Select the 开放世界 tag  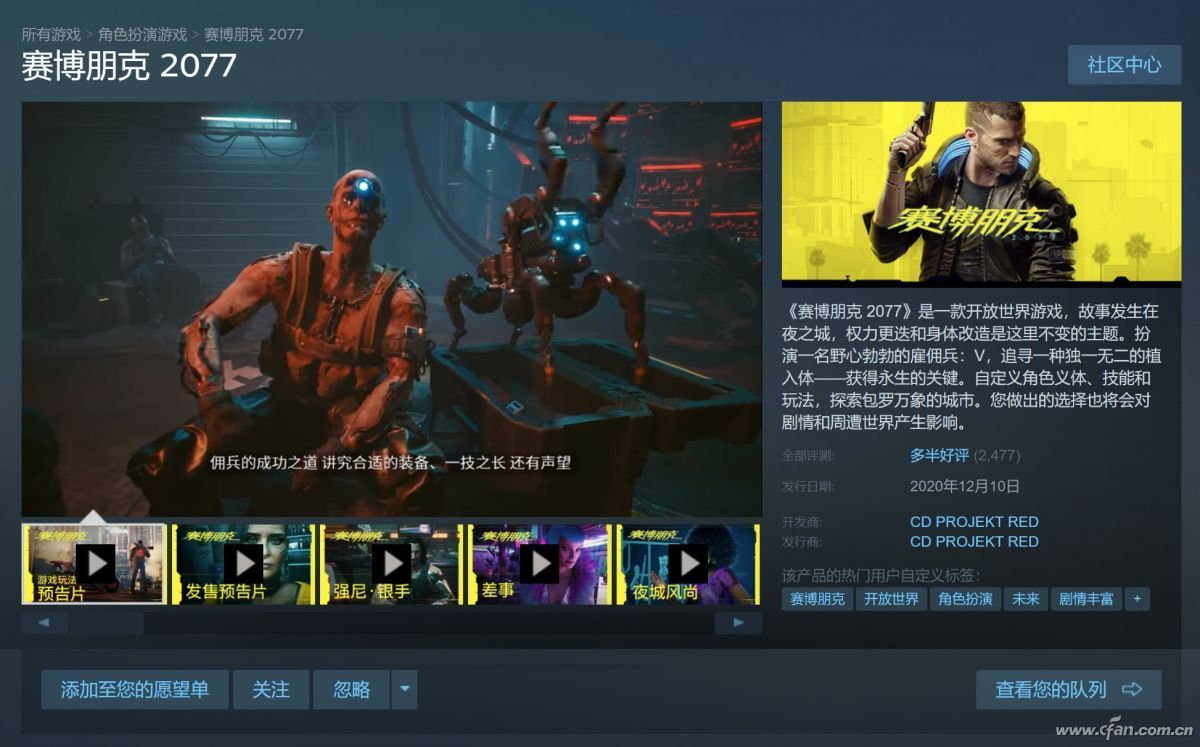(891, 599)
